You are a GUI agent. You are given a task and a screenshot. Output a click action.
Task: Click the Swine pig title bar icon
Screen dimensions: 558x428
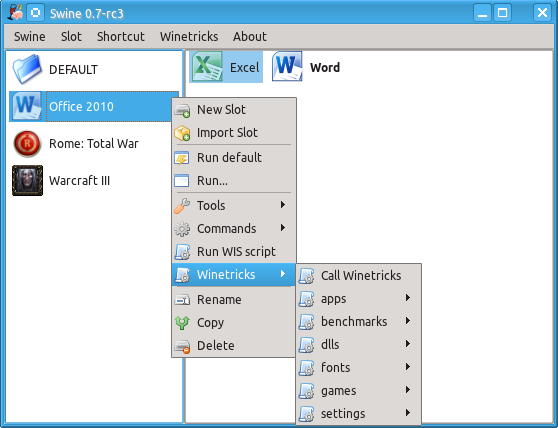pos(15,12)
